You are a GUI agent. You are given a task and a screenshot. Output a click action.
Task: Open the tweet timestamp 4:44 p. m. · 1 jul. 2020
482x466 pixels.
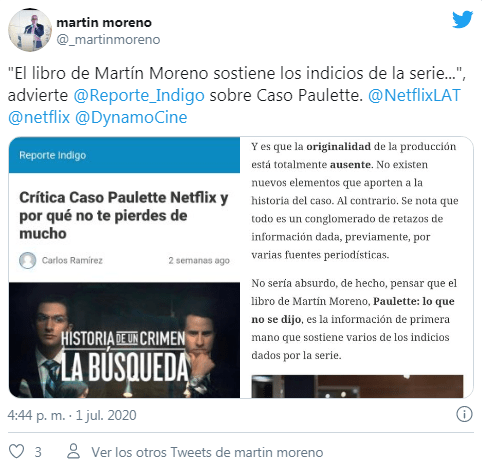pyautogui.click(x=72, y=415)
